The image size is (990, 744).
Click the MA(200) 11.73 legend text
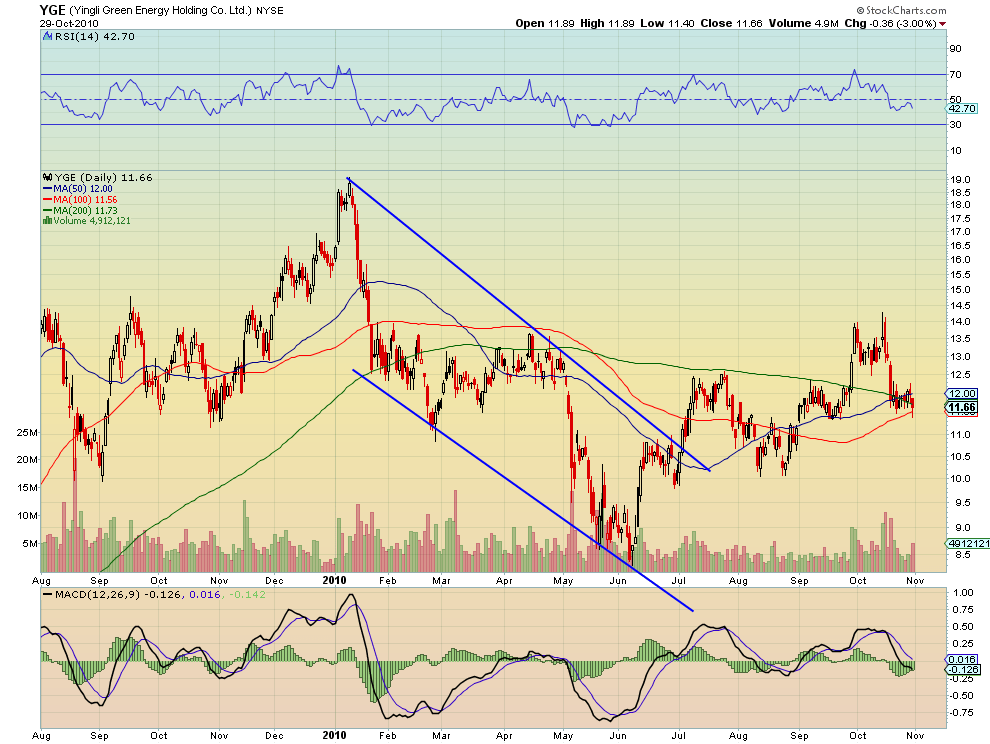pyautogui.click(x=85, y=210)
